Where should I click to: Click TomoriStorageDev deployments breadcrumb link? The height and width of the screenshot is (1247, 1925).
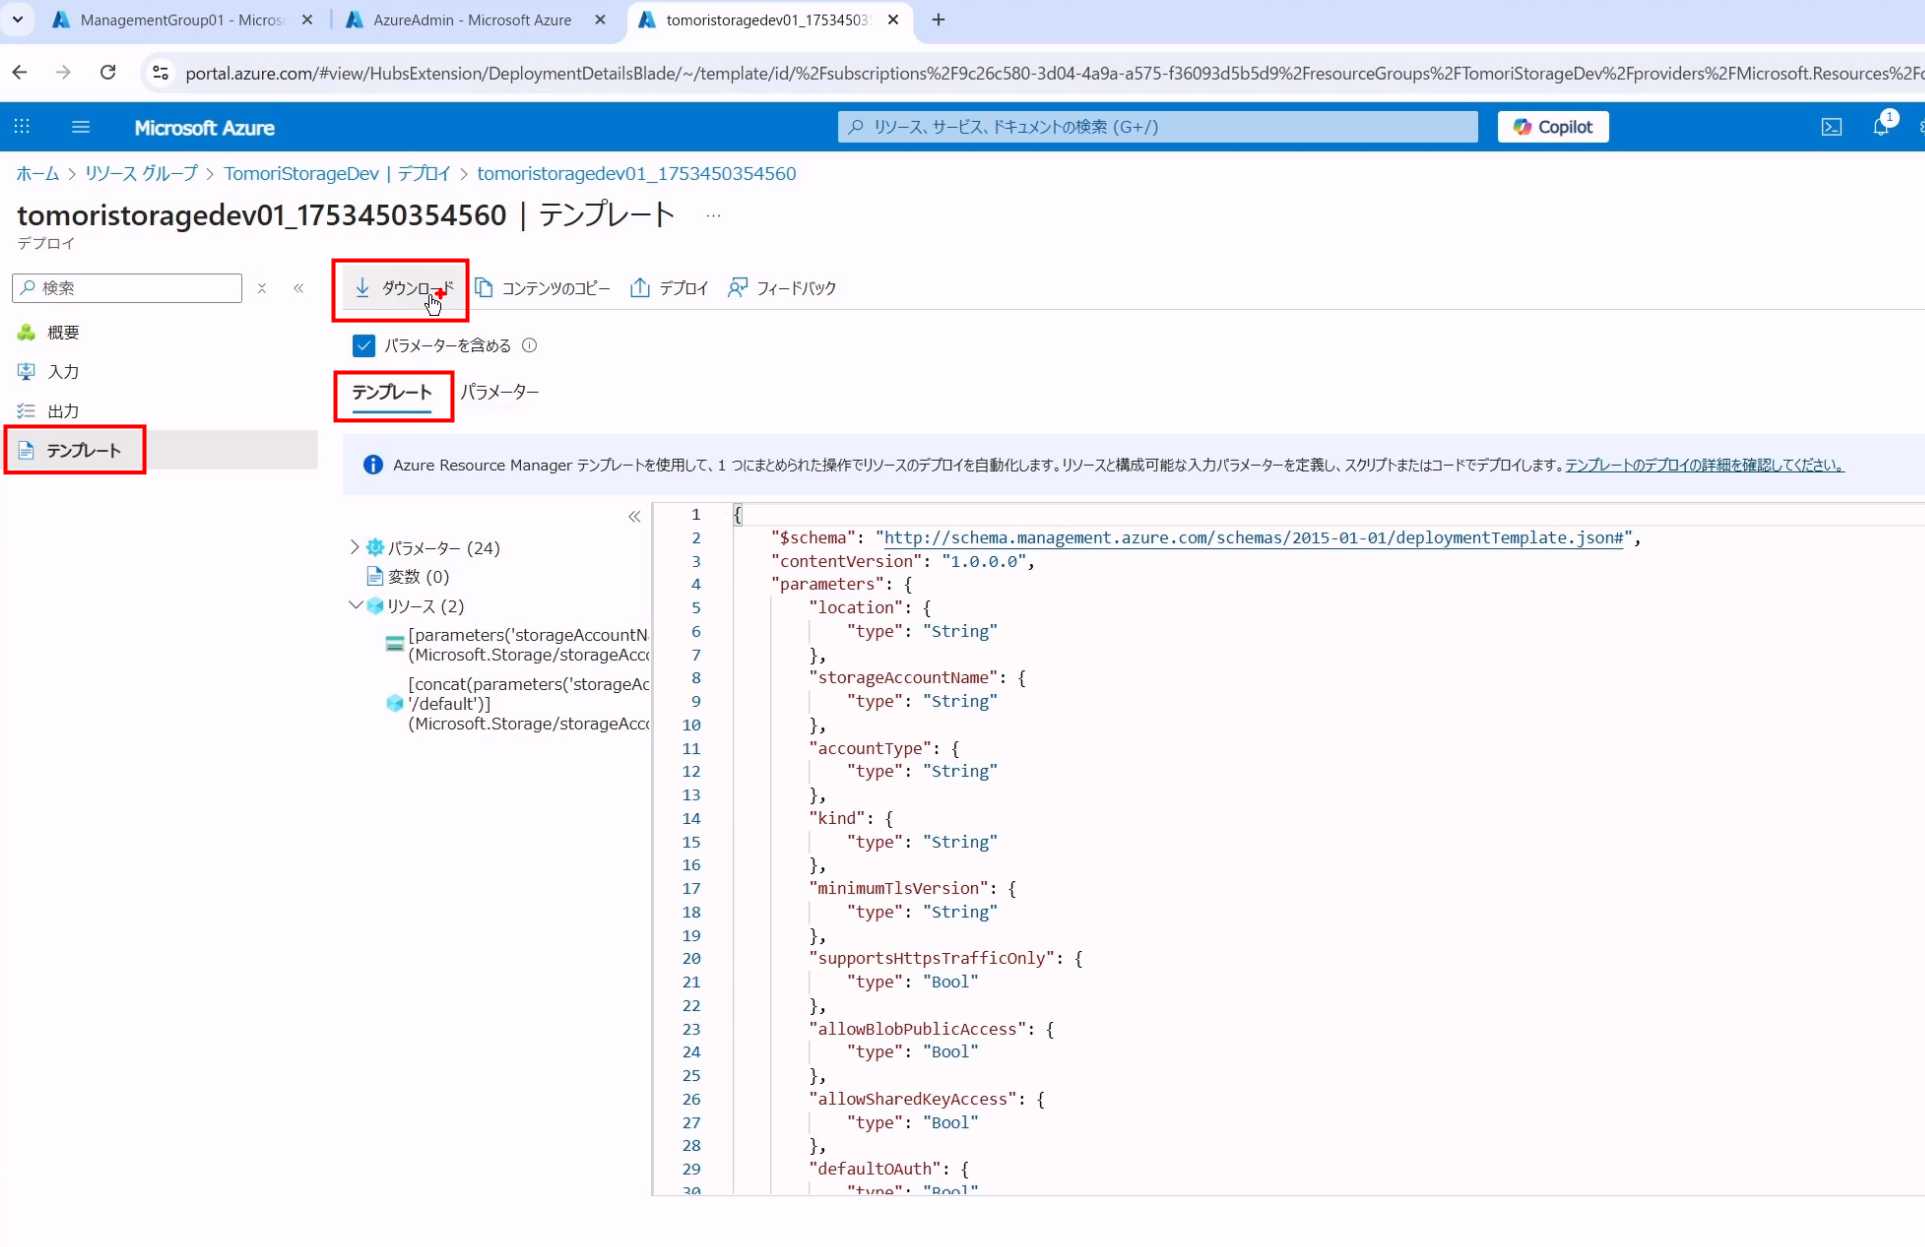[x=337, y=173]
